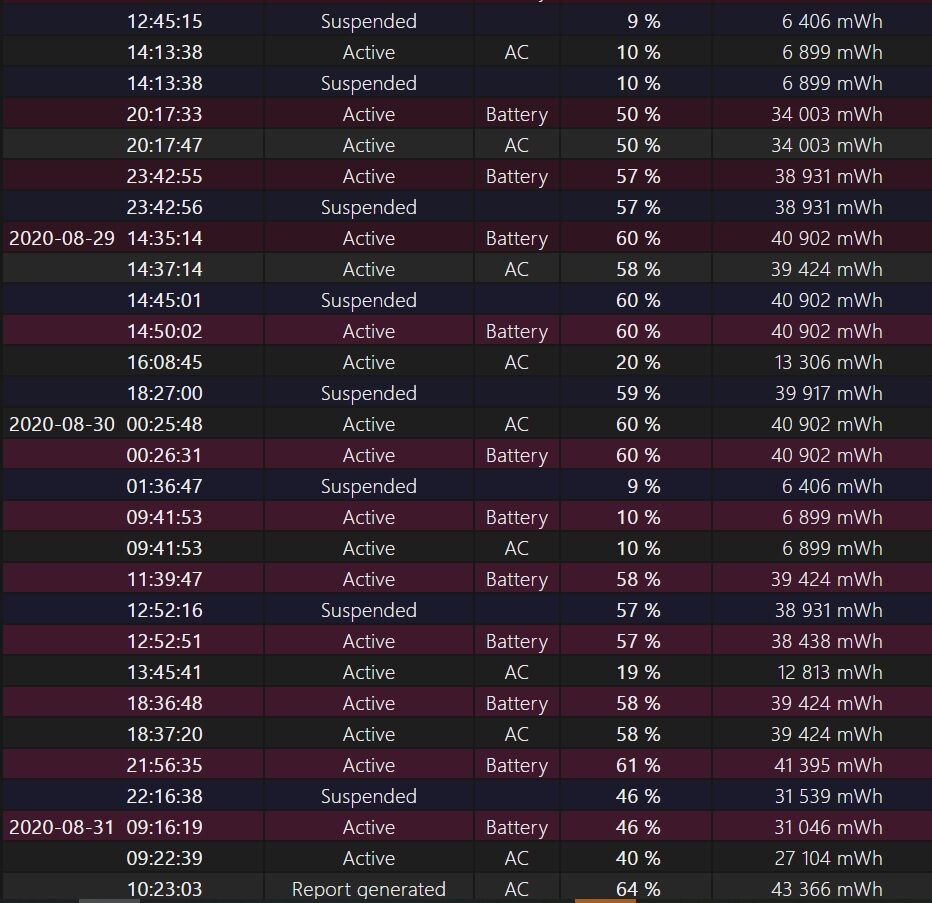Click the 27 104 mWh capacity value
This screenshot has height=903, width=932.
pyautogui.click(x=829, y=858)
